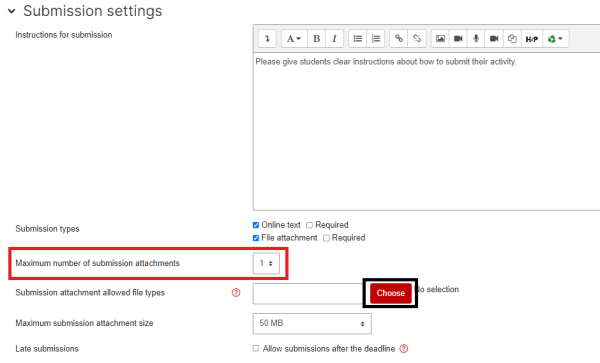Insert media file with first camera icon
This screenshot has width=600, height=363.
tap(458, 39)
